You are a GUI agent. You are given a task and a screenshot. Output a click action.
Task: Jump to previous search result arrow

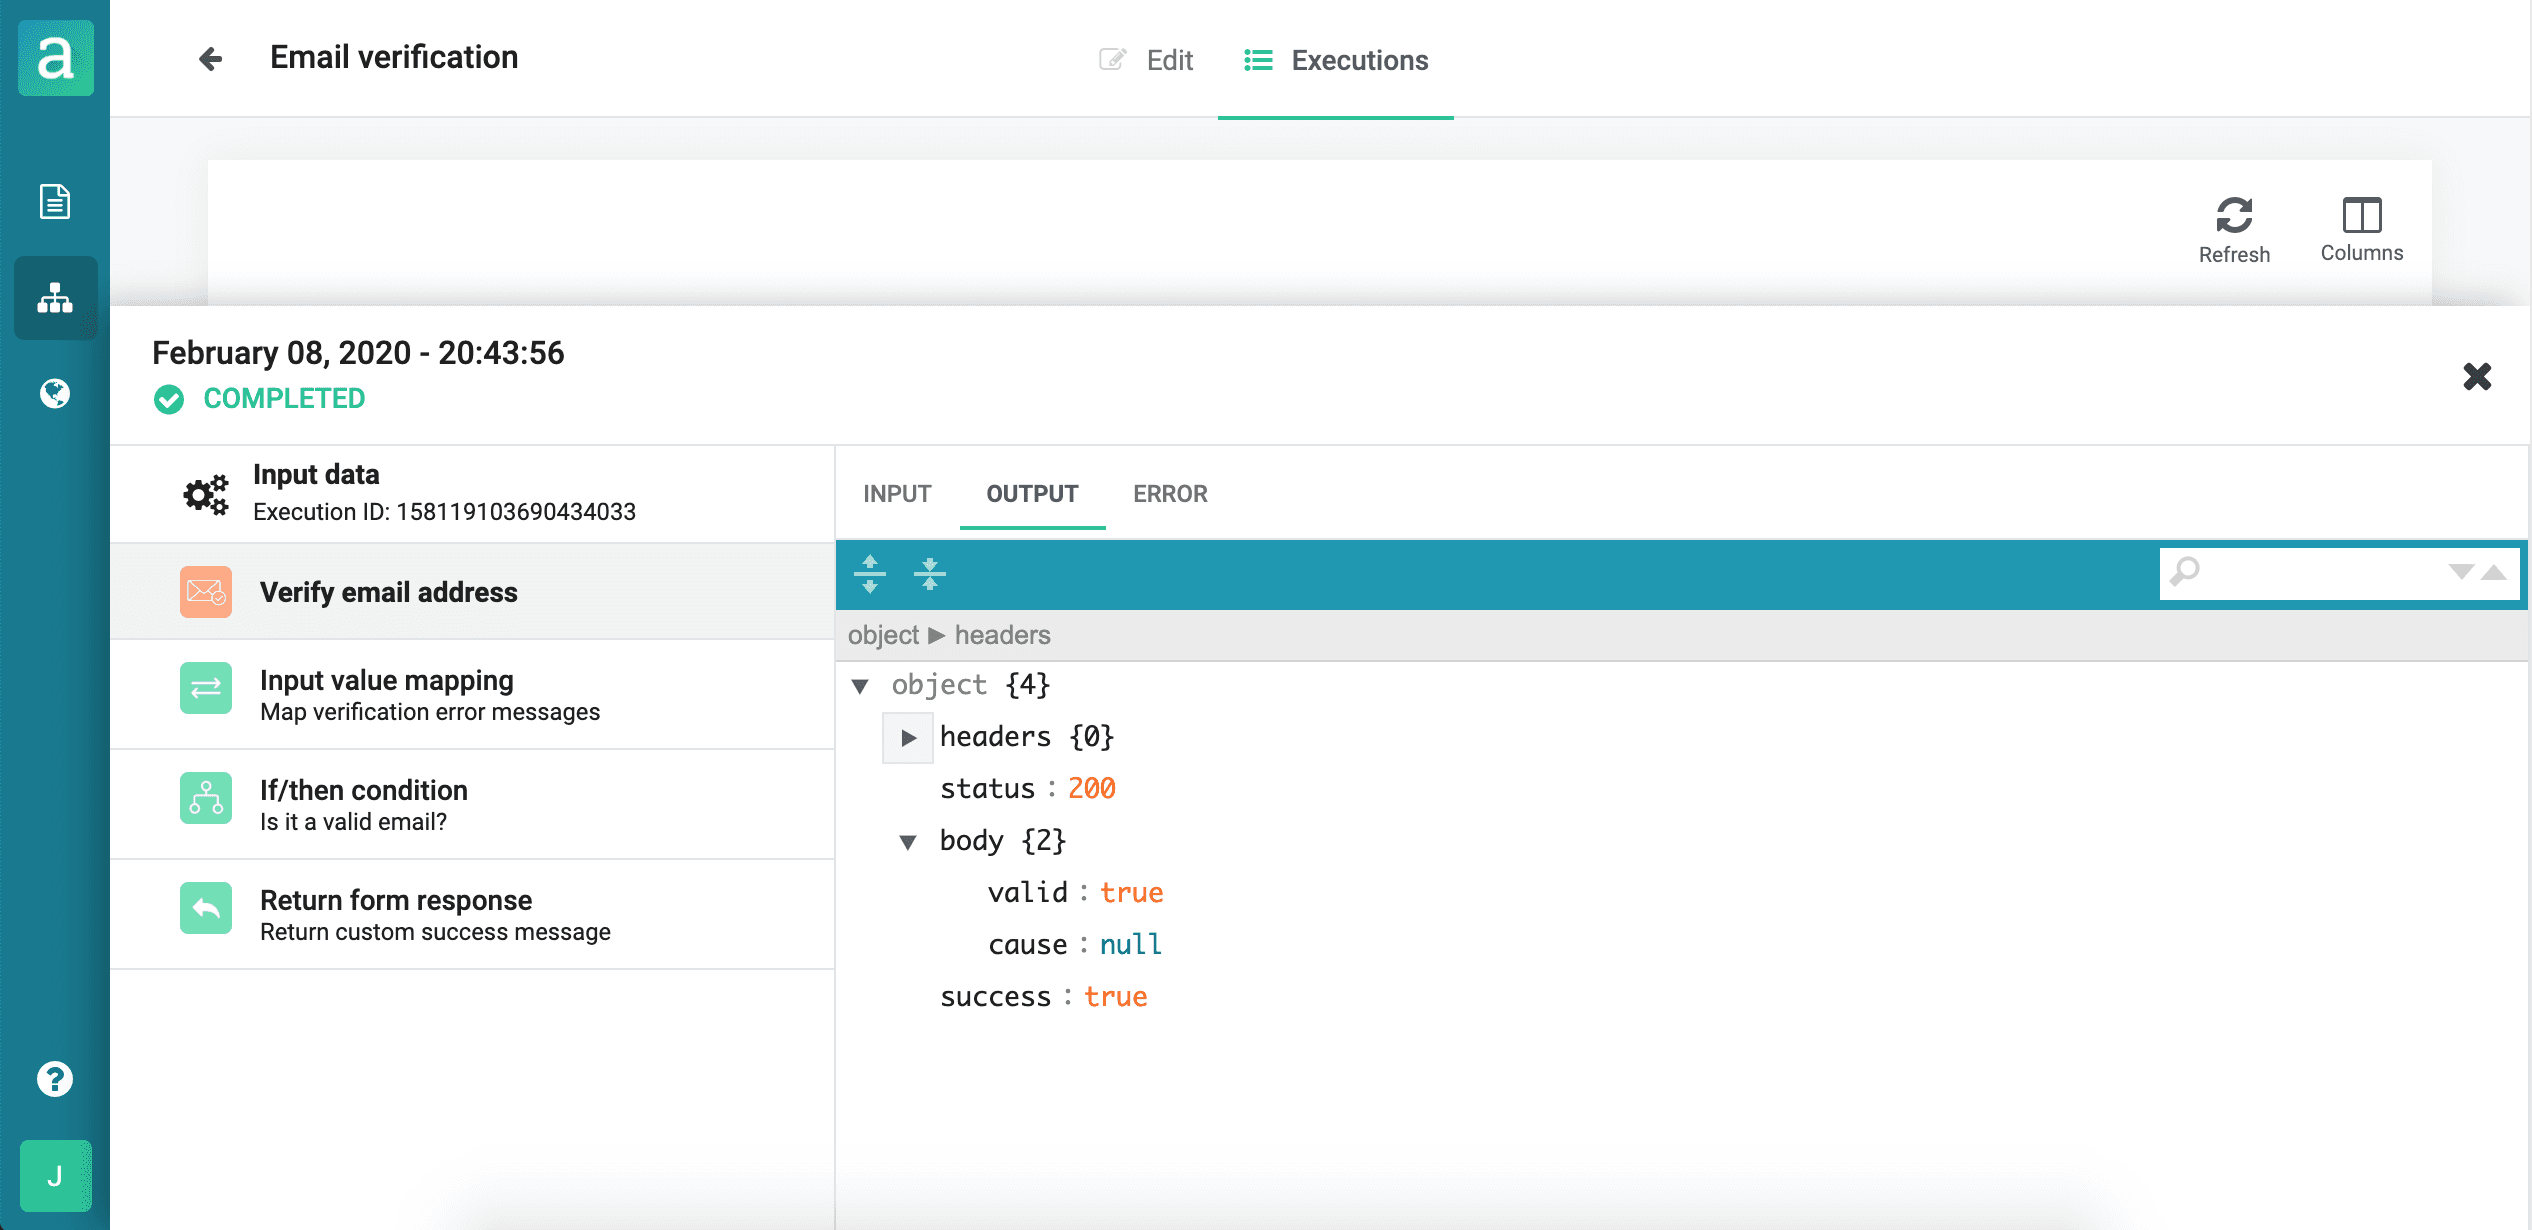tap(2493, 572)
